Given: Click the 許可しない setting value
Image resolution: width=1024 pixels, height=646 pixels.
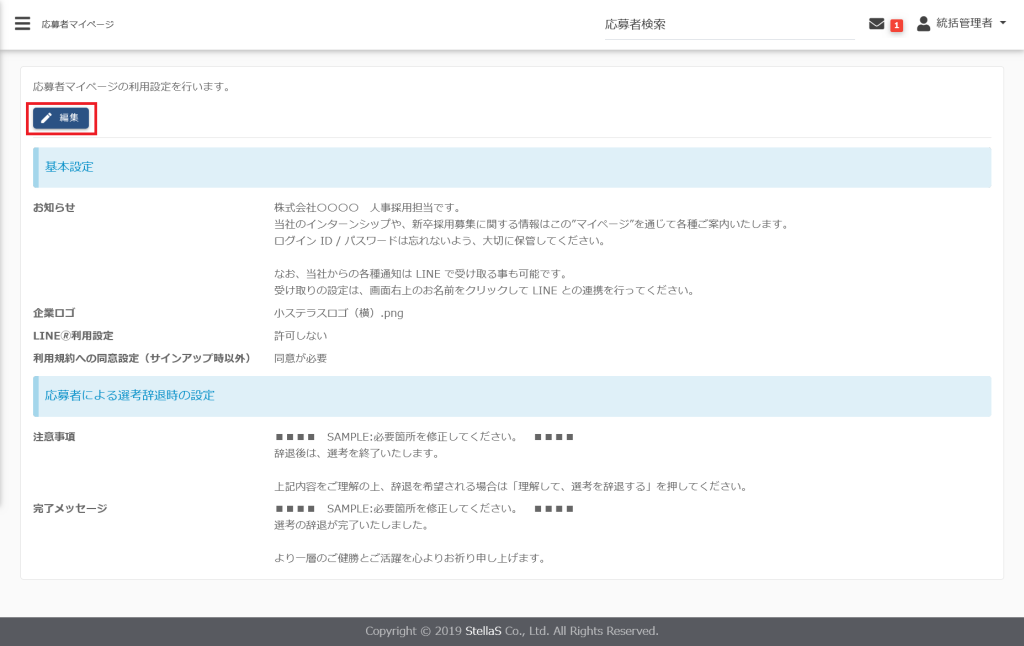Looking at the screenshot, I should click(x=300, y=335).
